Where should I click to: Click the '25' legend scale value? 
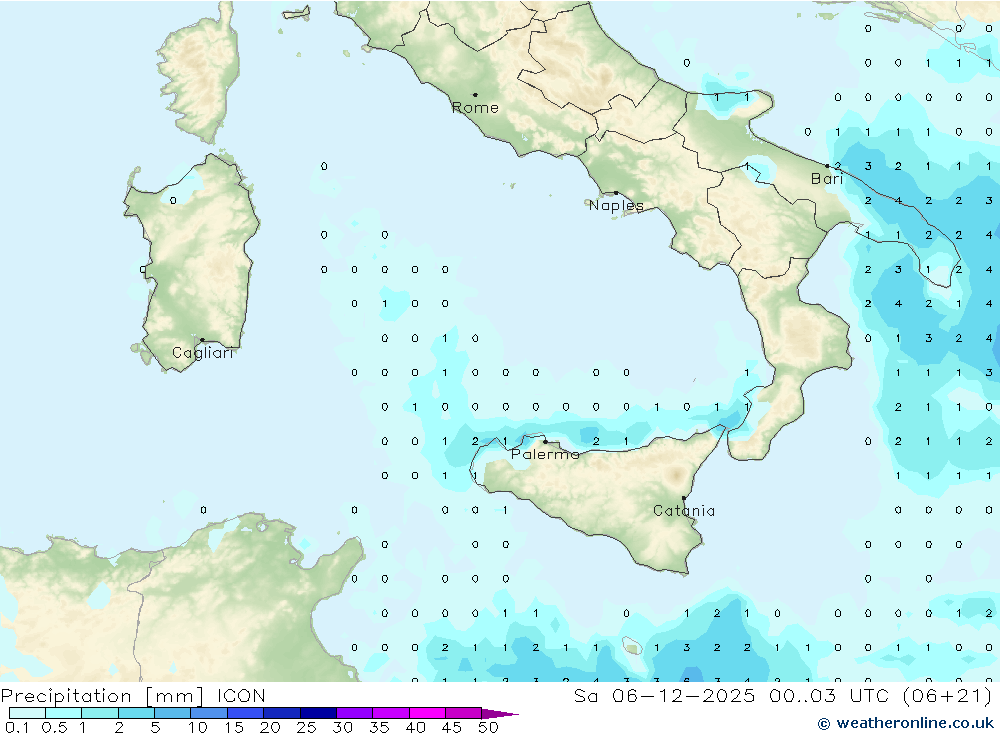point(307,727)
